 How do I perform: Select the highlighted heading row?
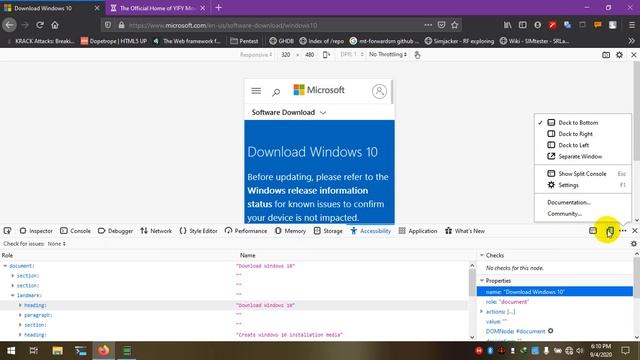click(x=234, y=305)
